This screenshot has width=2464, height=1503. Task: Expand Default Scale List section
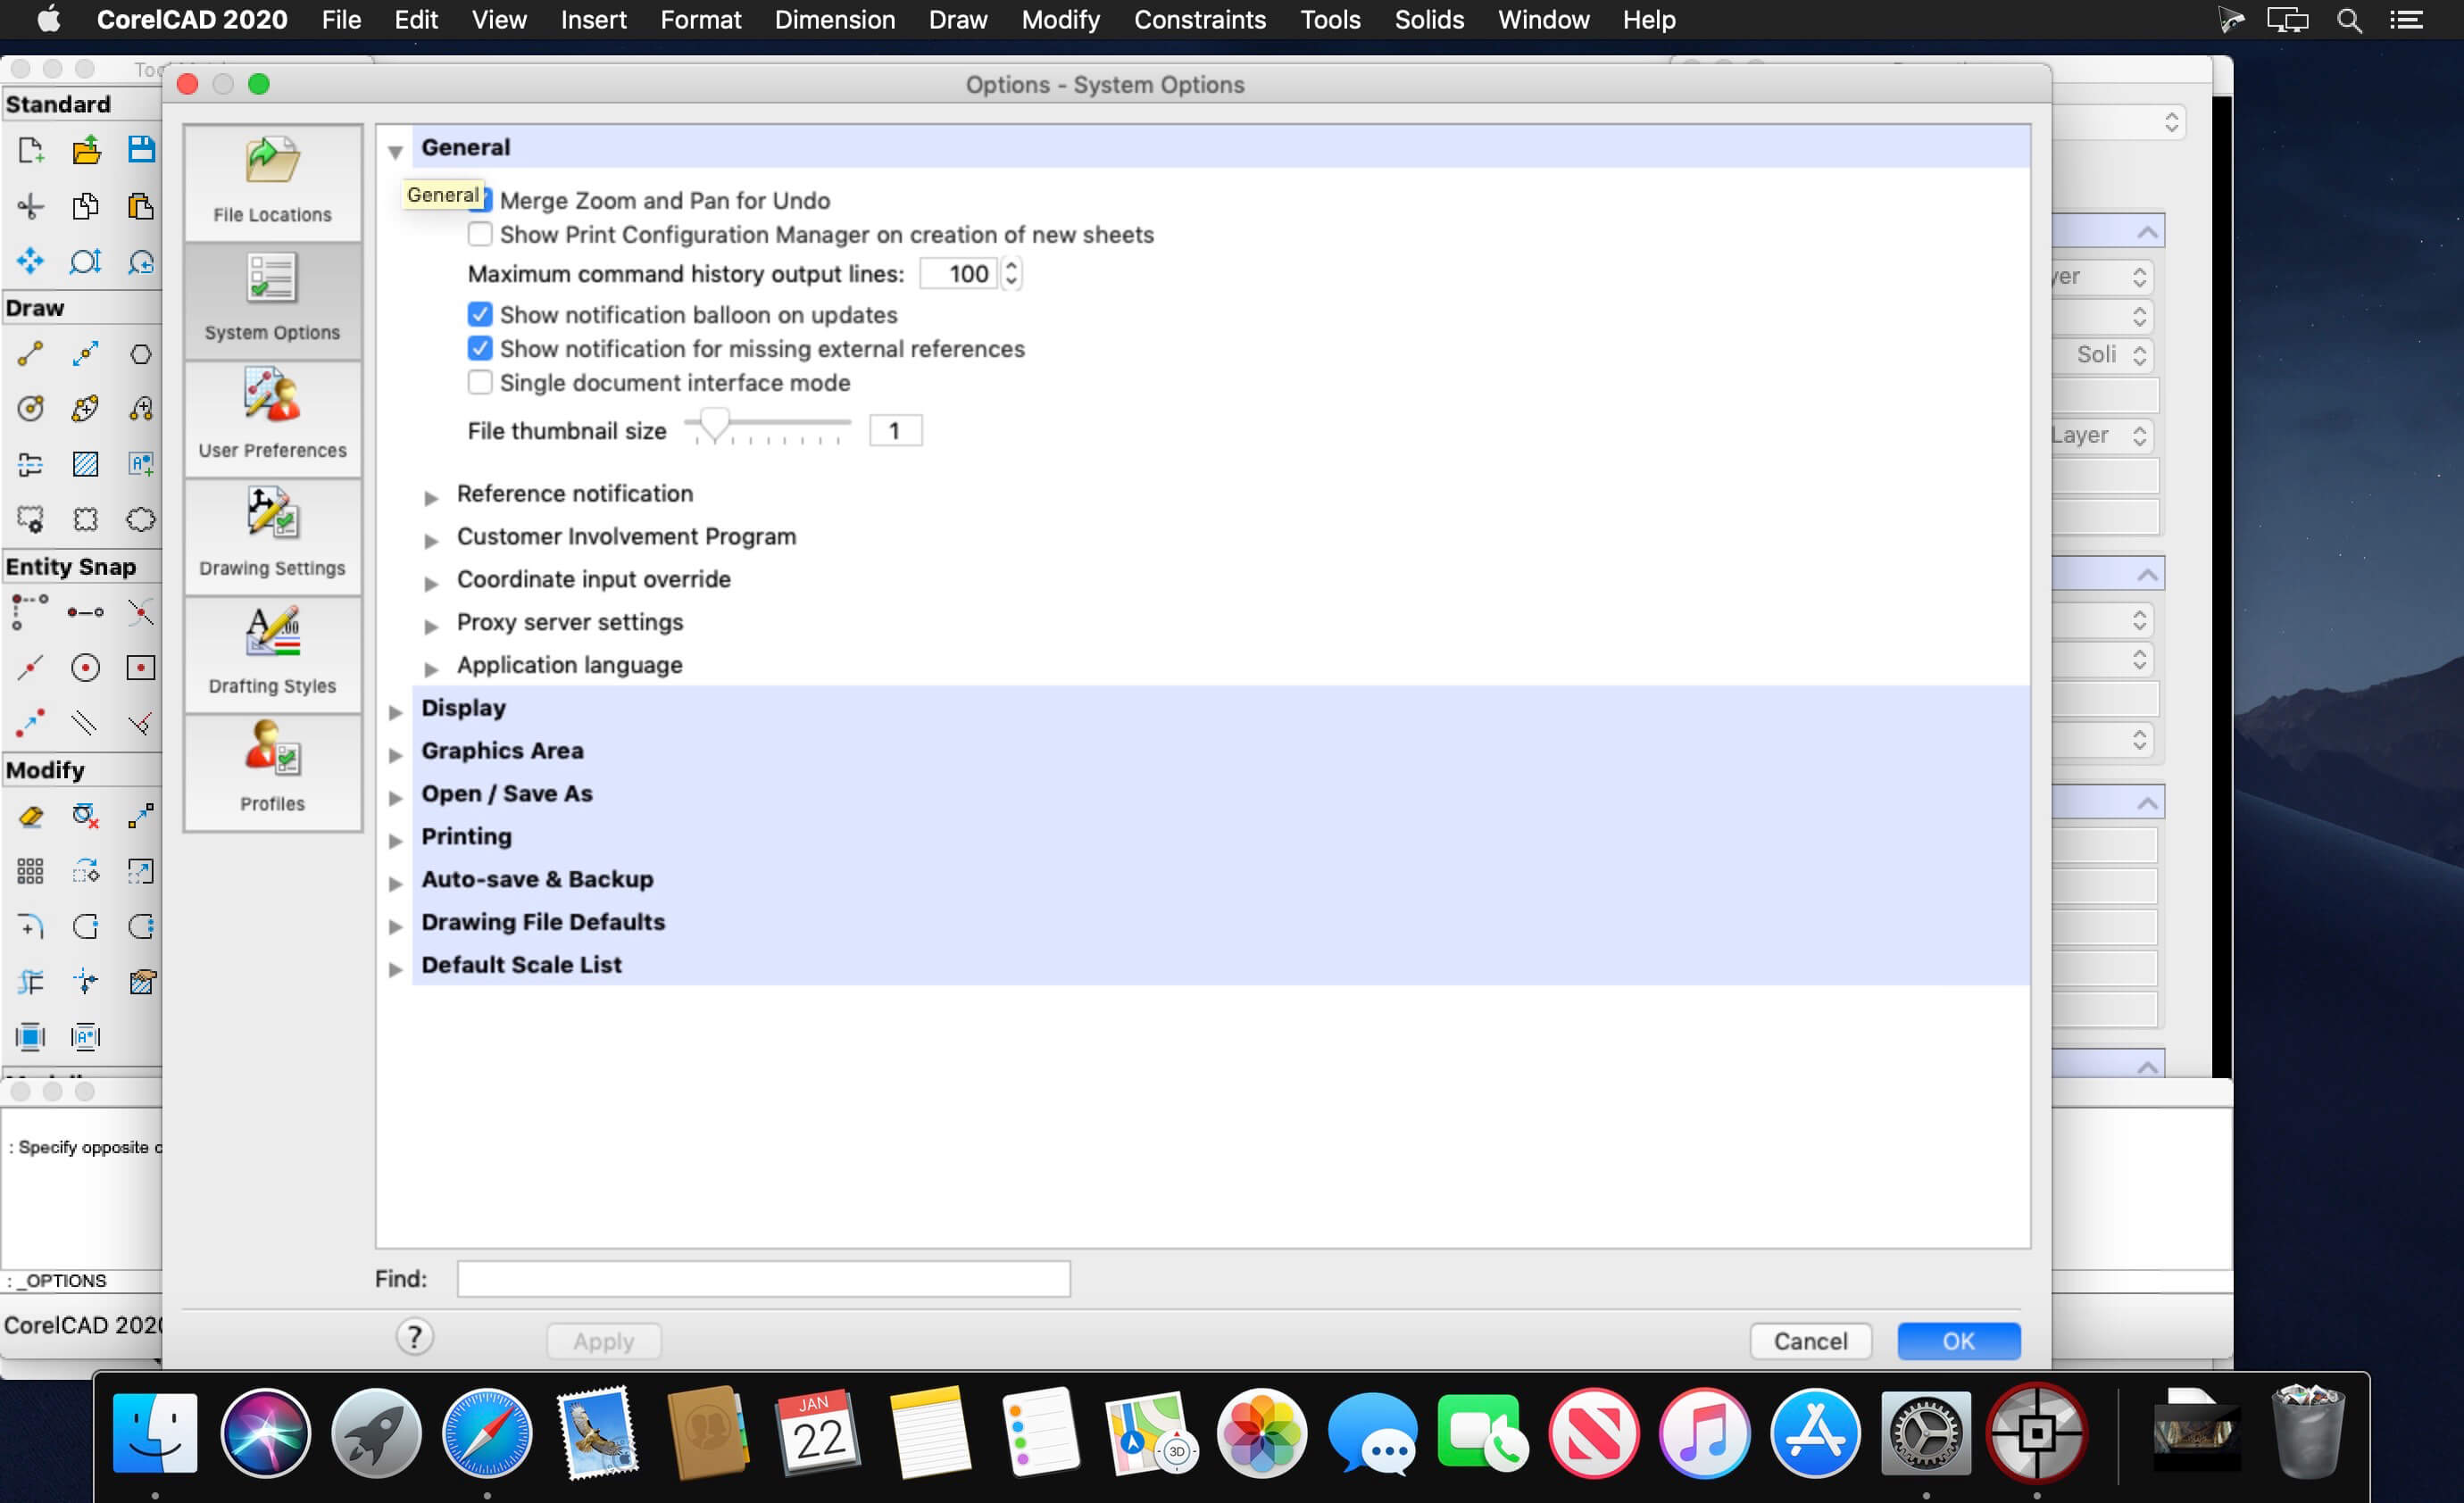(x=395, y=969)
